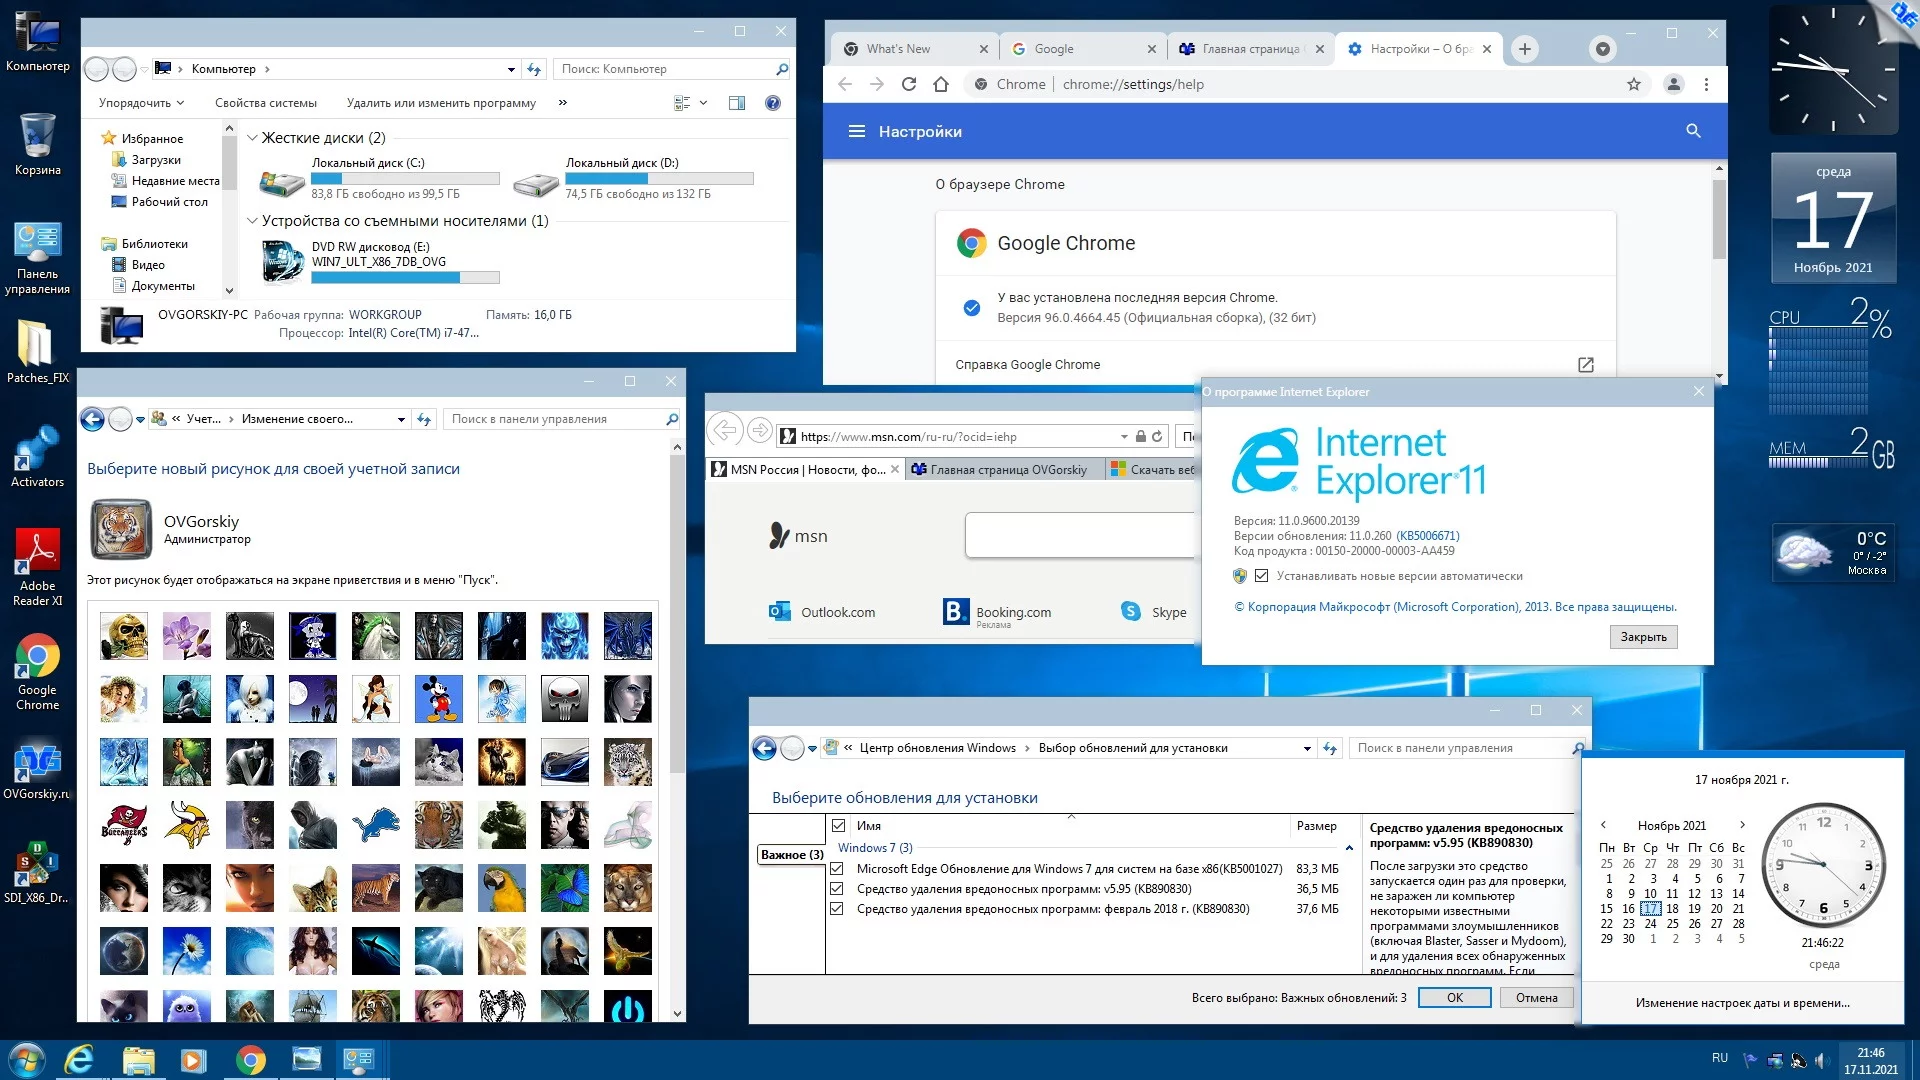This screenshot has width=1920, height=1080.
Task: Open Chrome's three-dot menu
Action: click(x=1707, y=84)
